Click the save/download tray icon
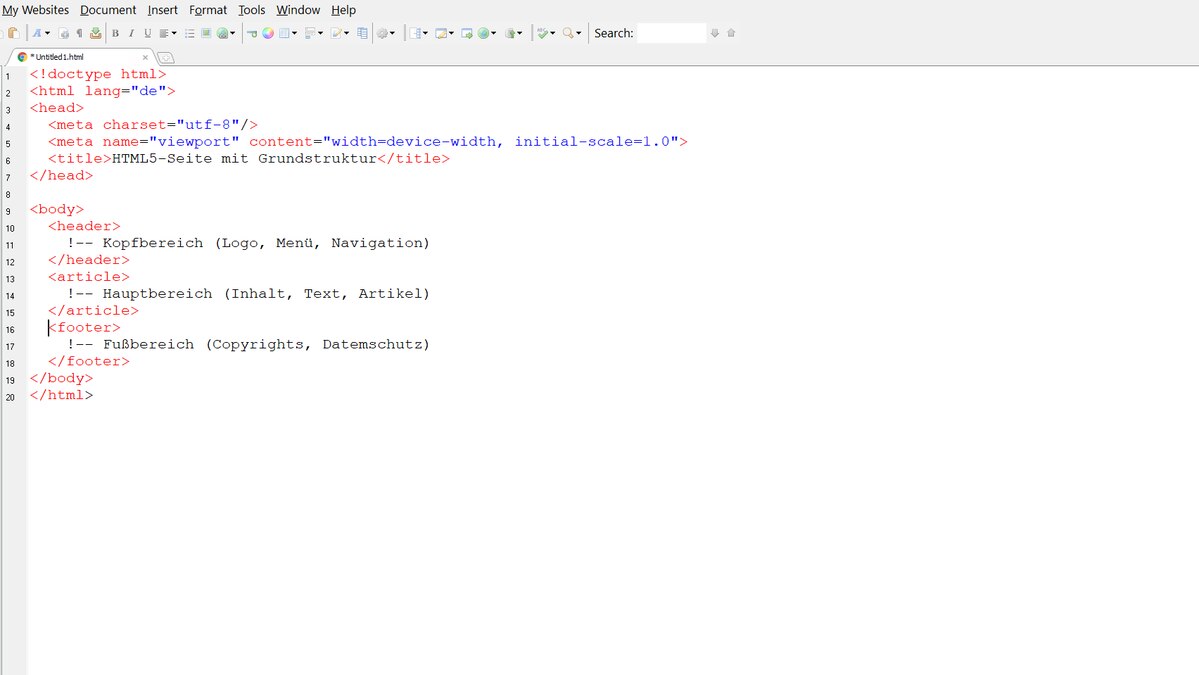 click(x=96, y=33)
